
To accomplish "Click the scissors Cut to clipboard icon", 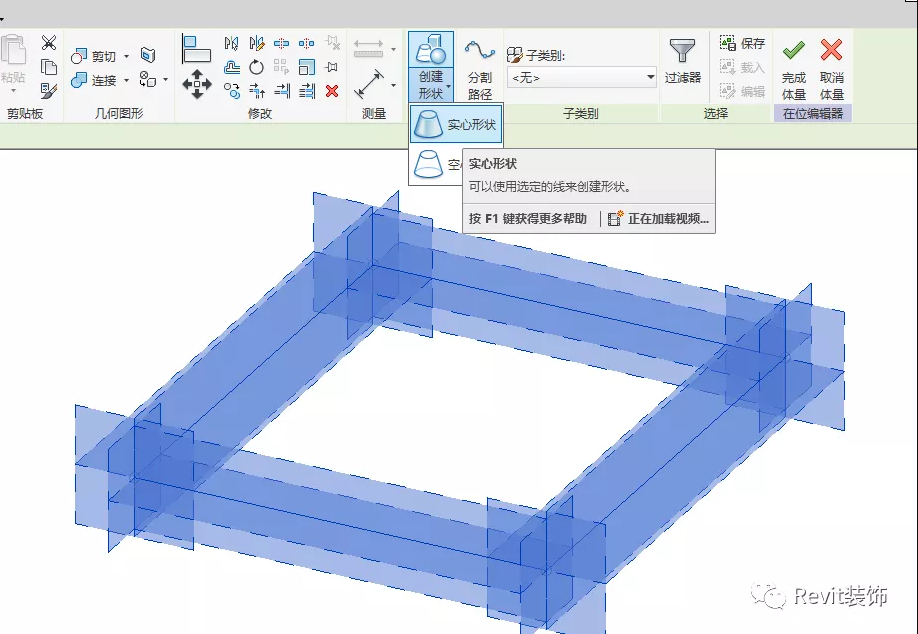I will point(49,43).
